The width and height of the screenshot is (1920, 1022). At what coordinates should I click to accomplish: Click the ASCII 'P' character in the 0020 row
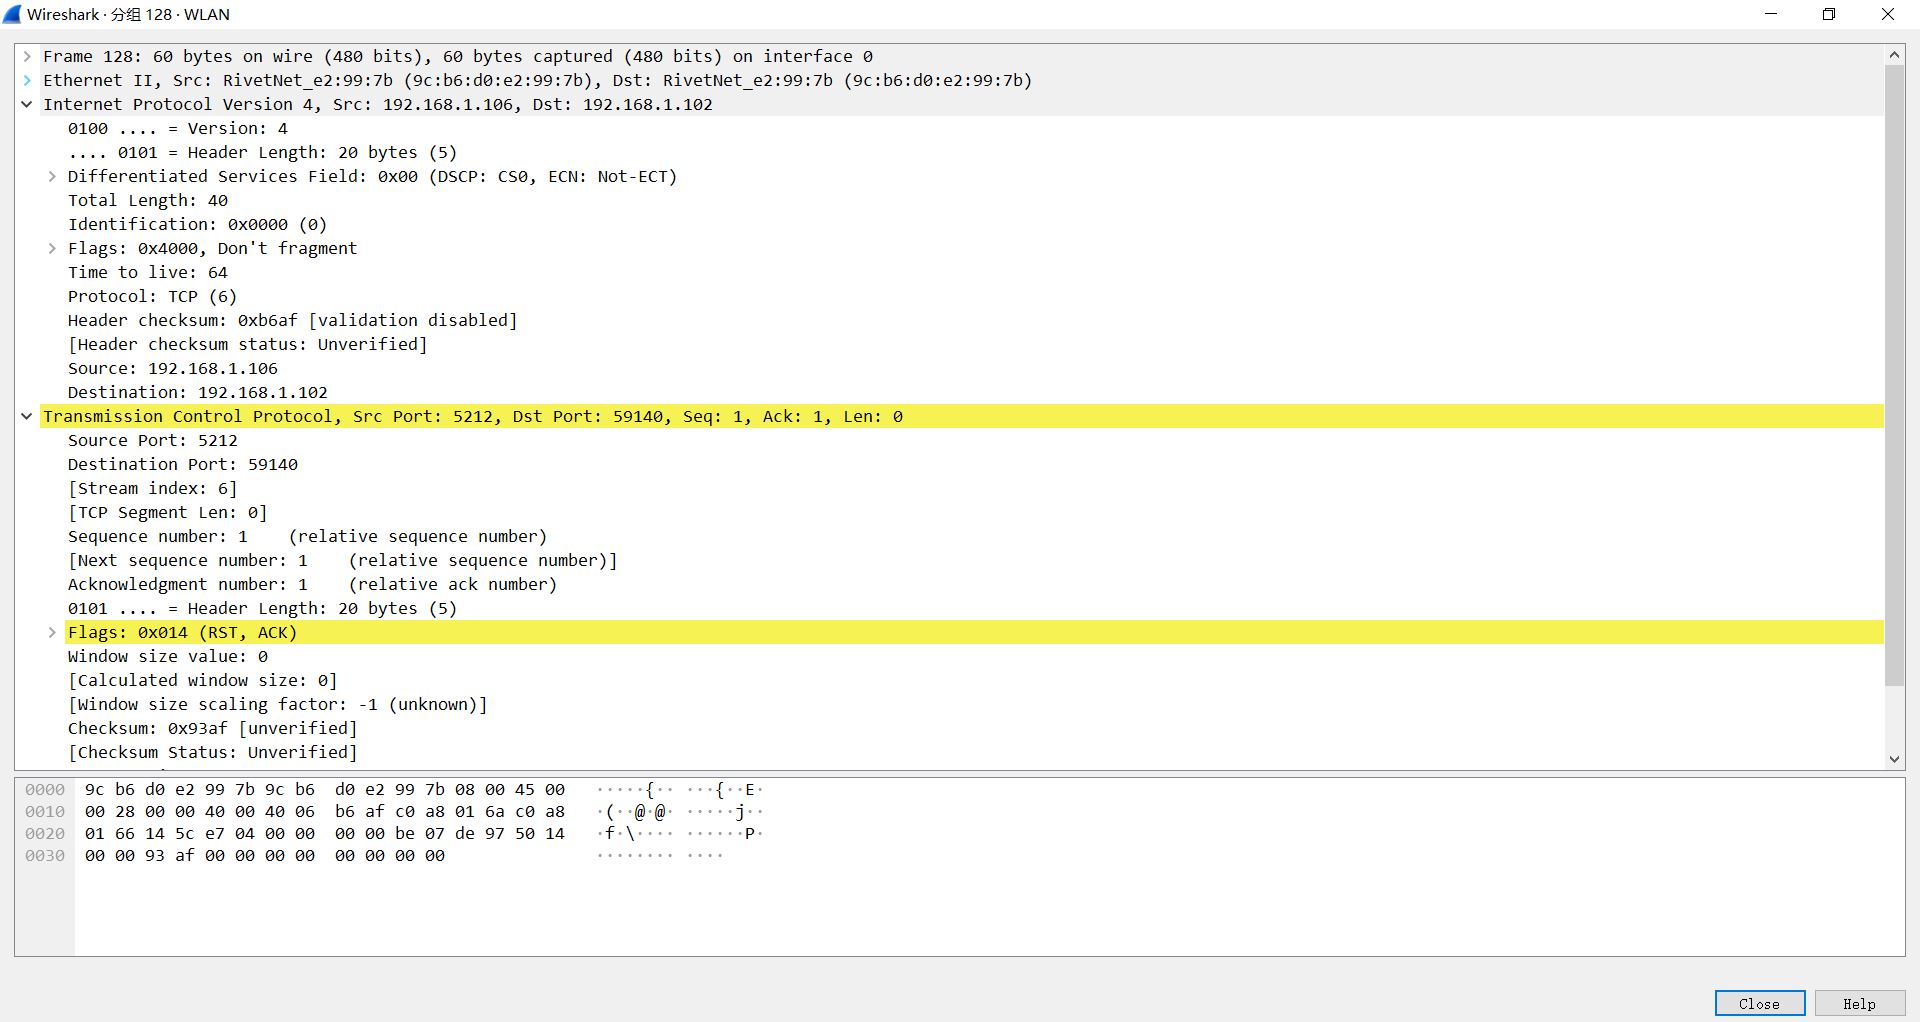[x=749, y=834]
